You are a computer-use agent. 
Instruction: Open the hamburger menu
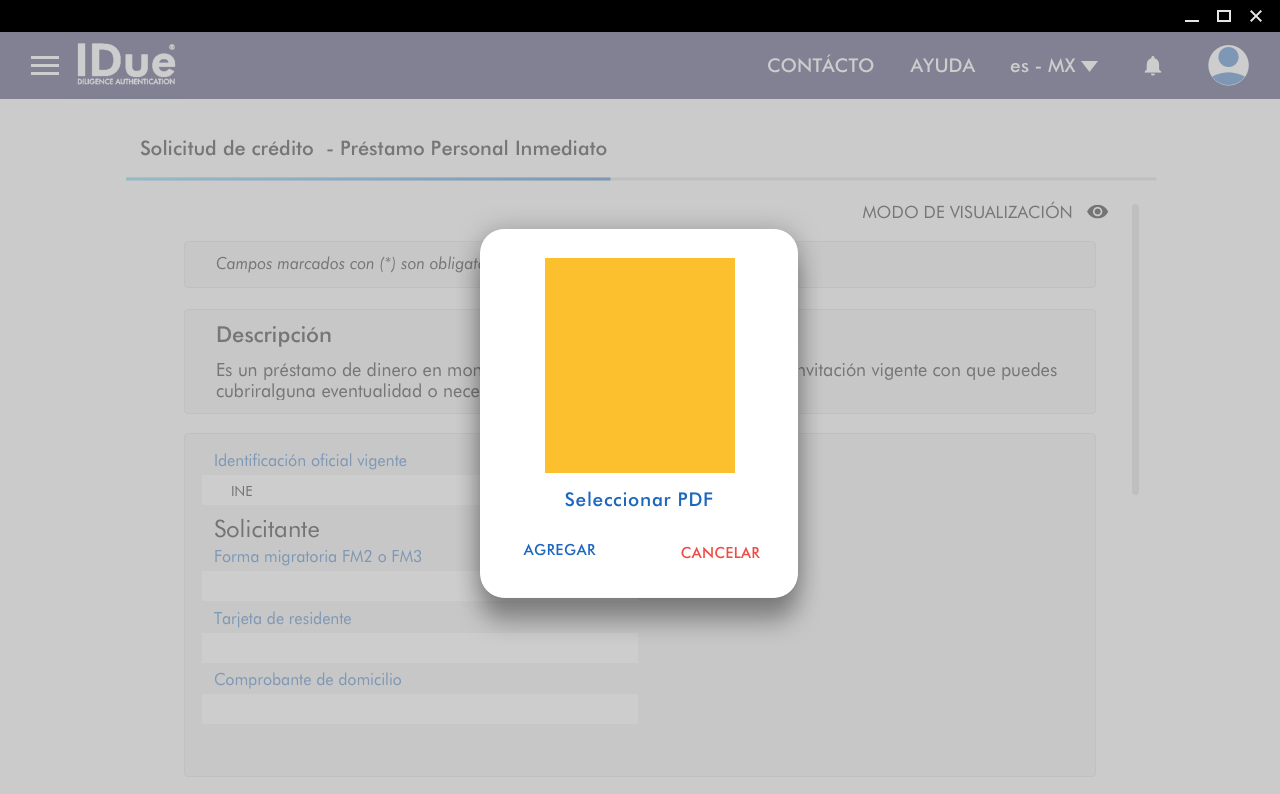[x=45, y=66]
